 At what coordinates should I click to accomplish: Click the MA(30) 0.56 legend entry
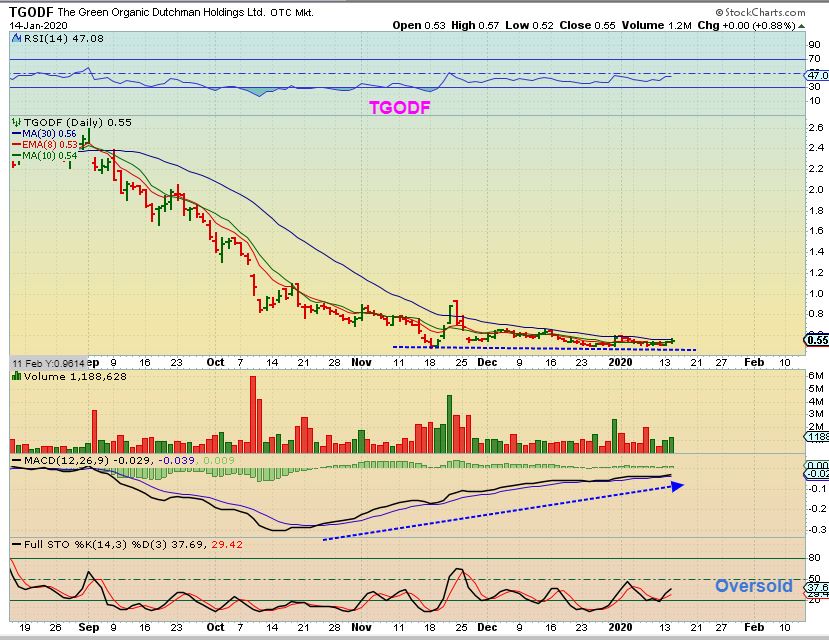(x=49, y=134)
